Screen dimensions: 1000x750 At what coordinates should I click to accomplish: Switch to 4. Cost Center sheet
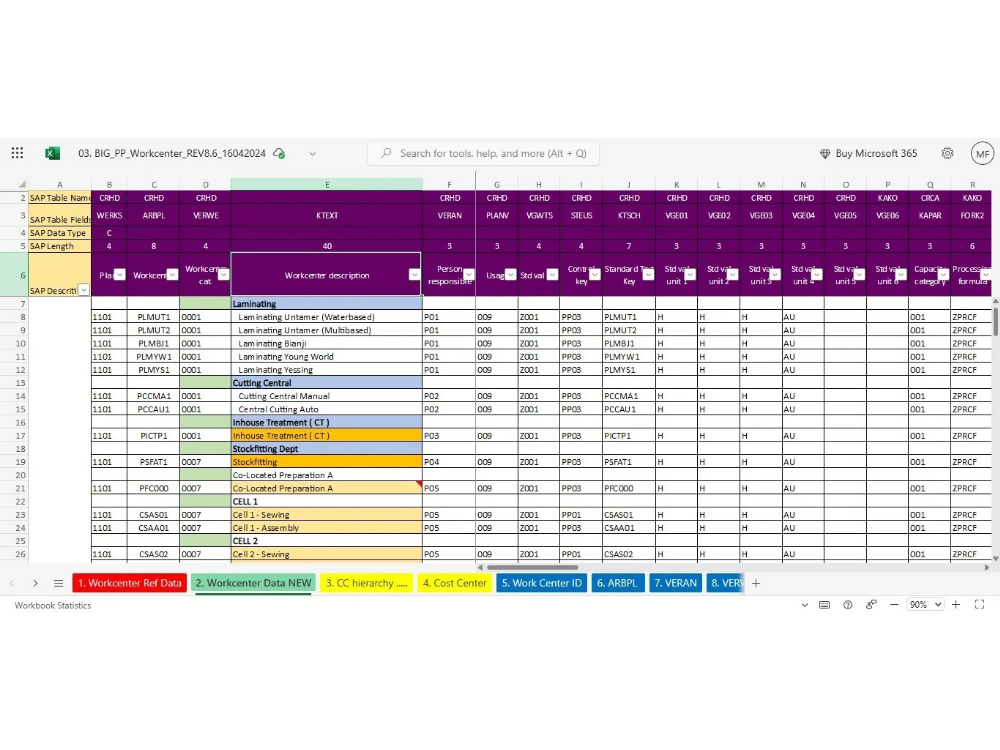(x=454, y=583)
